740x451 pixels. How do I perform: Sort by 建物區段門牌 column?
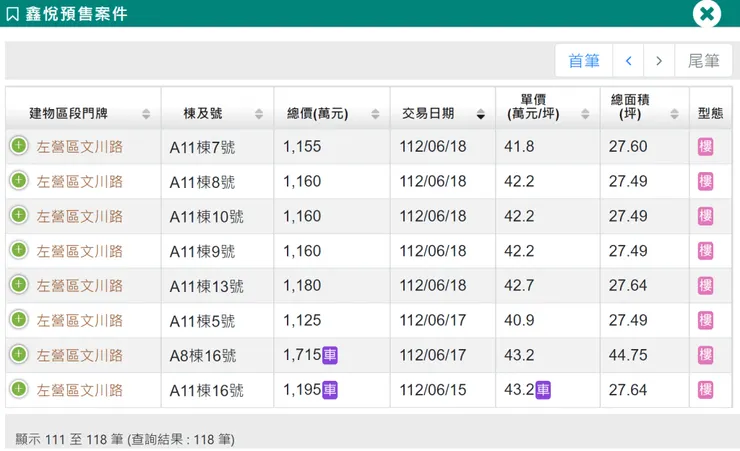pyautogui.click(x=83, y=108)
